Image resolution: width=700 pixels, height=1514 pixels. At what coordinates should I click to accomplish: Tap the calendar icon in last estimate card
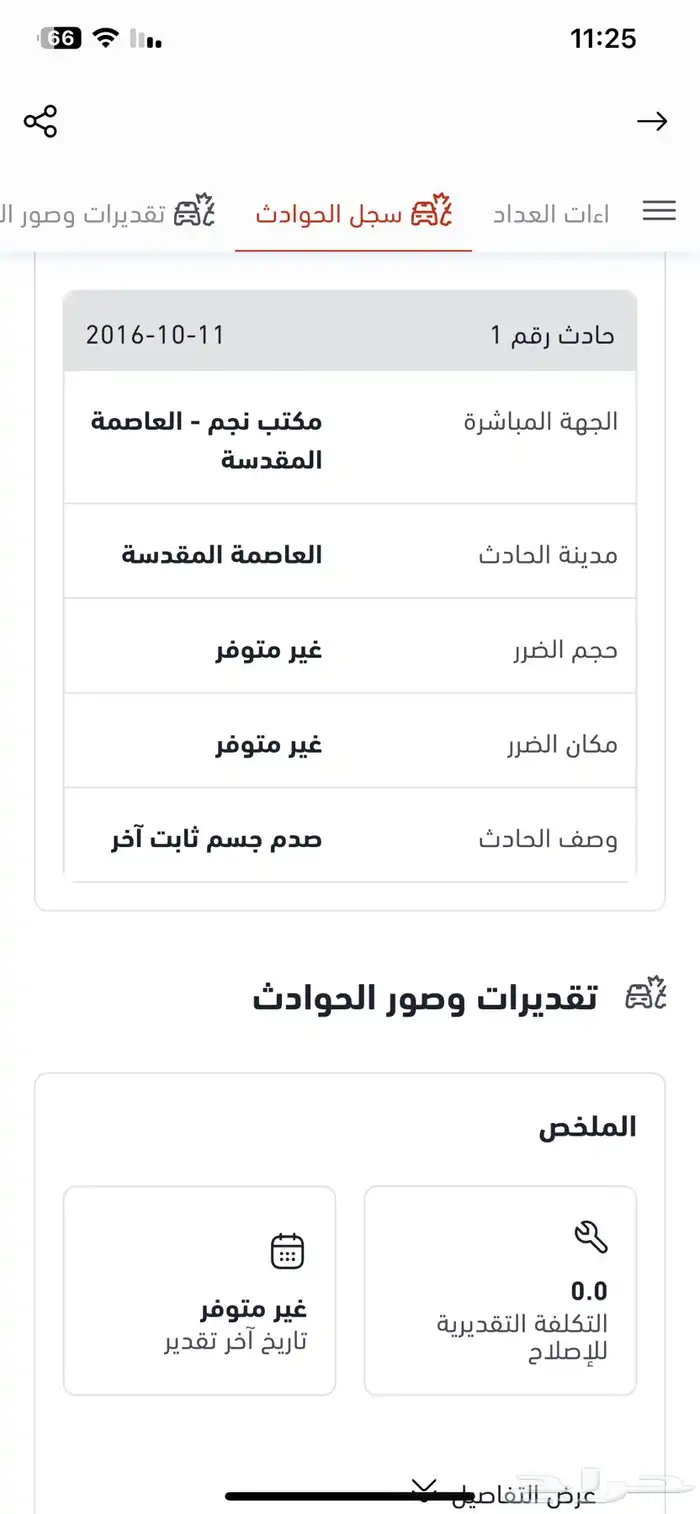click(288, 1251)
